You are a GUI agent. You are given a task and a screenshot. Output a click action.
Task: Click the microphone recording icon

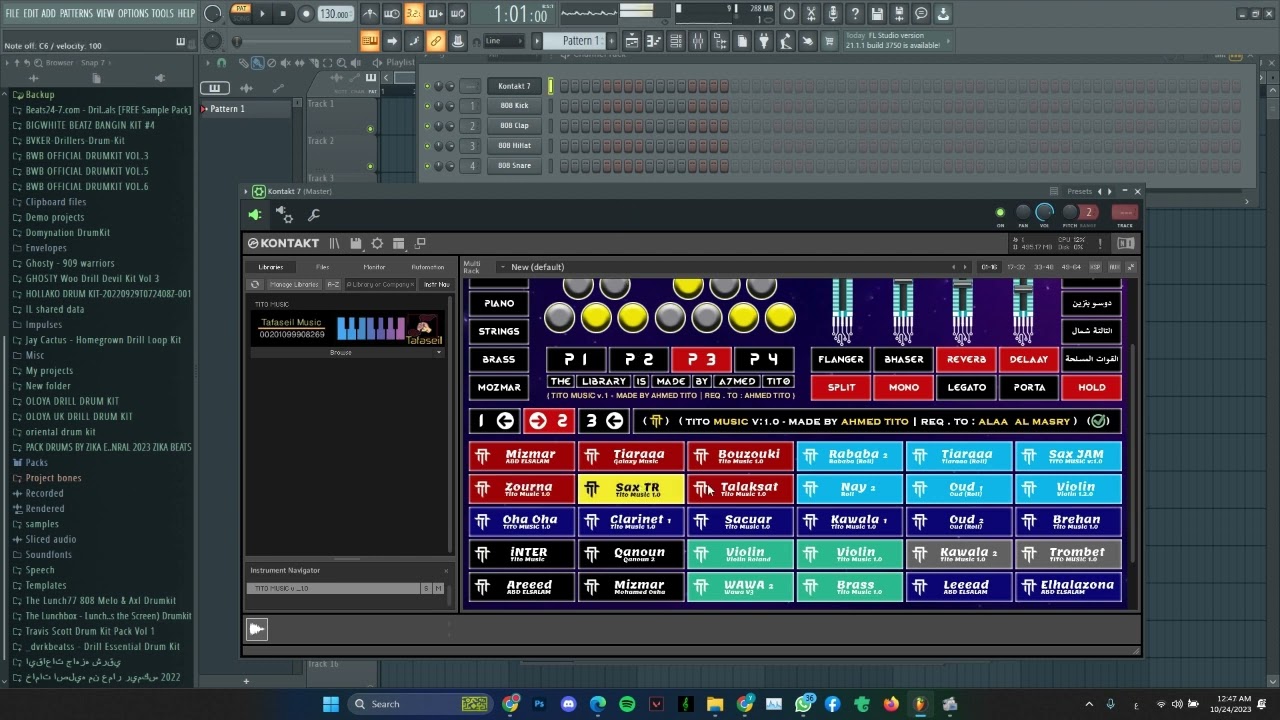point(833,14)
